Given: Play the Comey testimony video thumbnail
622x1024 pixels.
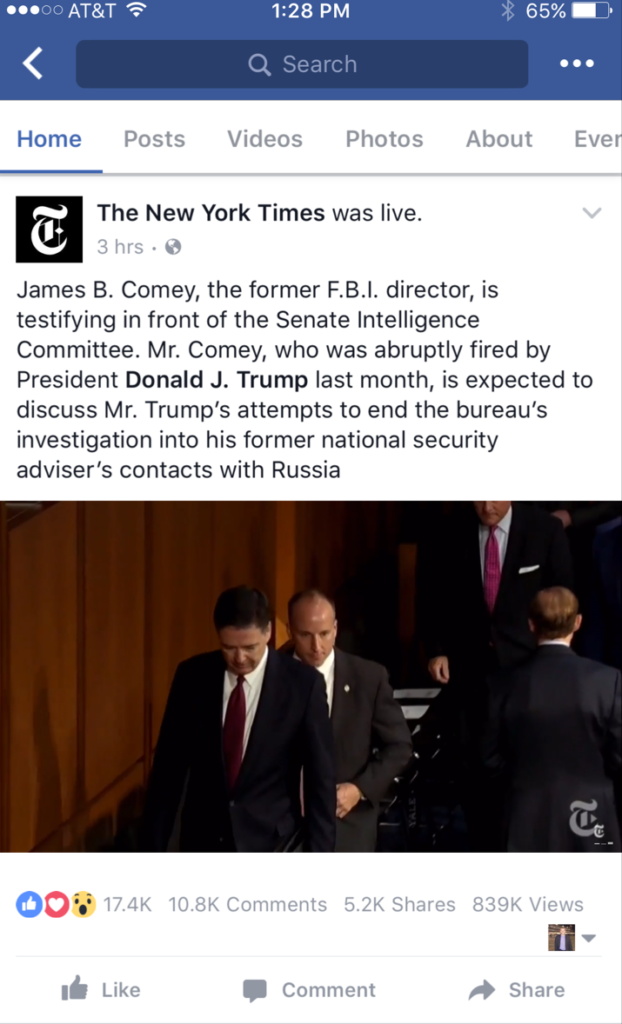Looking at the screenshot, I should pos(311,677).
